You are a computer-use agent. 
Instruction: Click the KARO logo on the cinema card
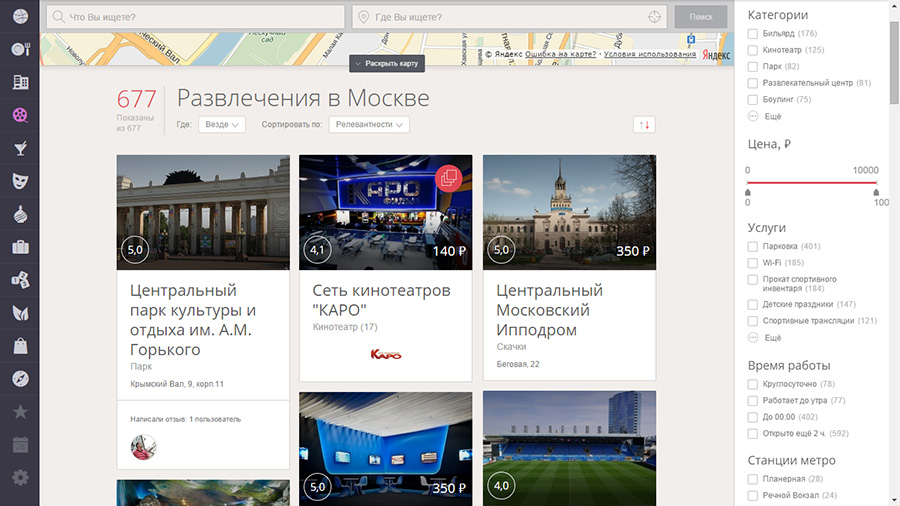coord(386,354)
